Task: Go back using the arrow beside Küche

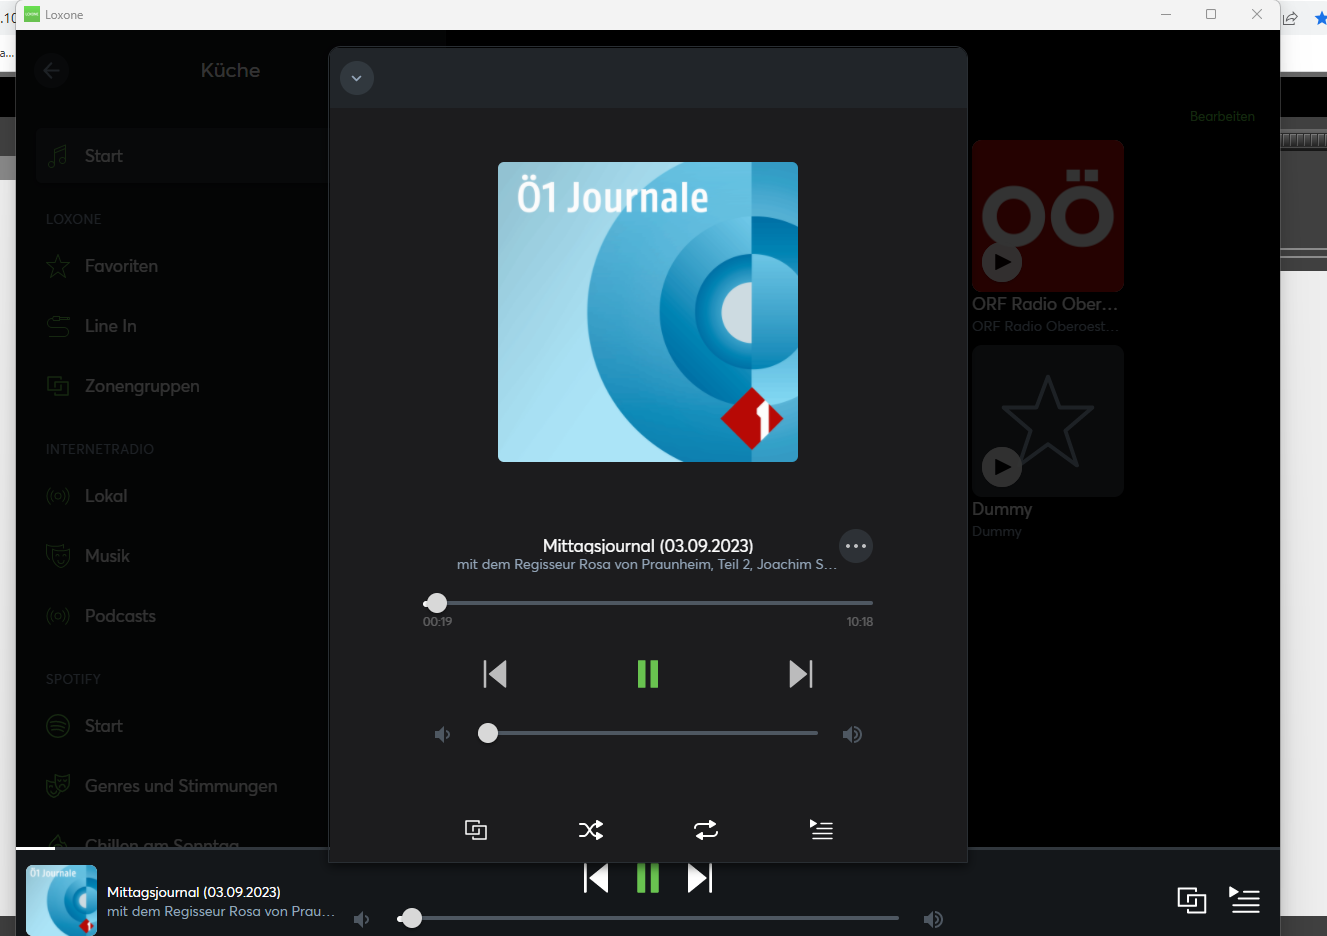Action: [x=52, y=70]
